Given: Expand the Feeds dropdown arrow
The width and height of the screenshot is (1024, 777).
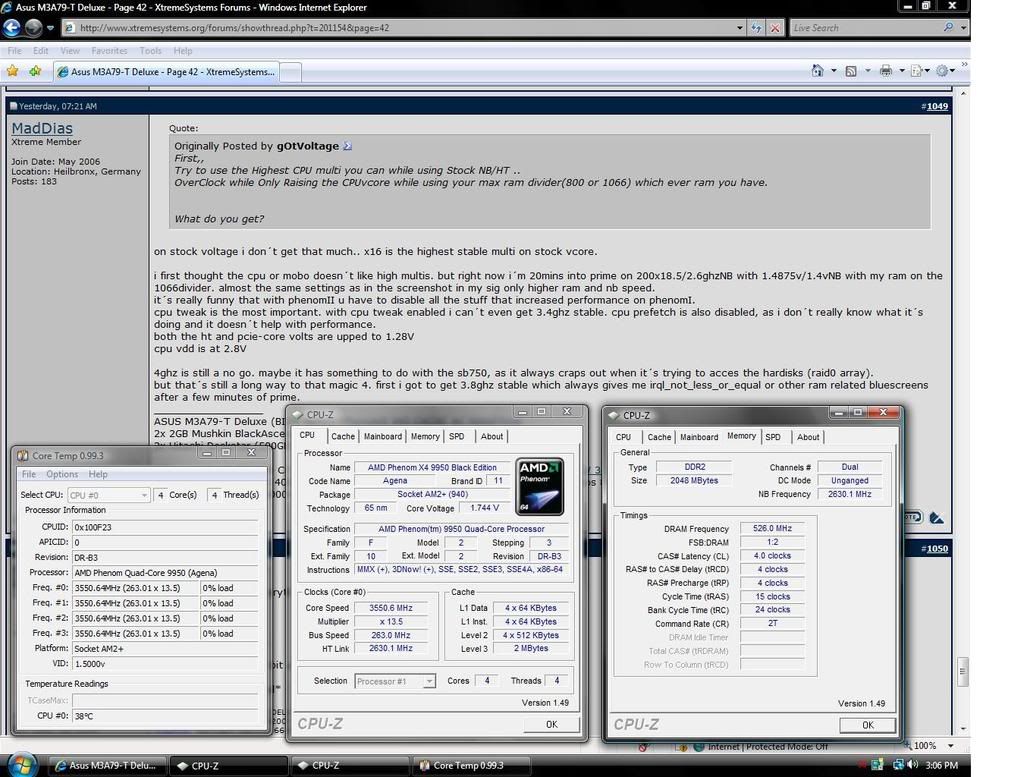Looking at the screenshot, I should pos(867,71).
